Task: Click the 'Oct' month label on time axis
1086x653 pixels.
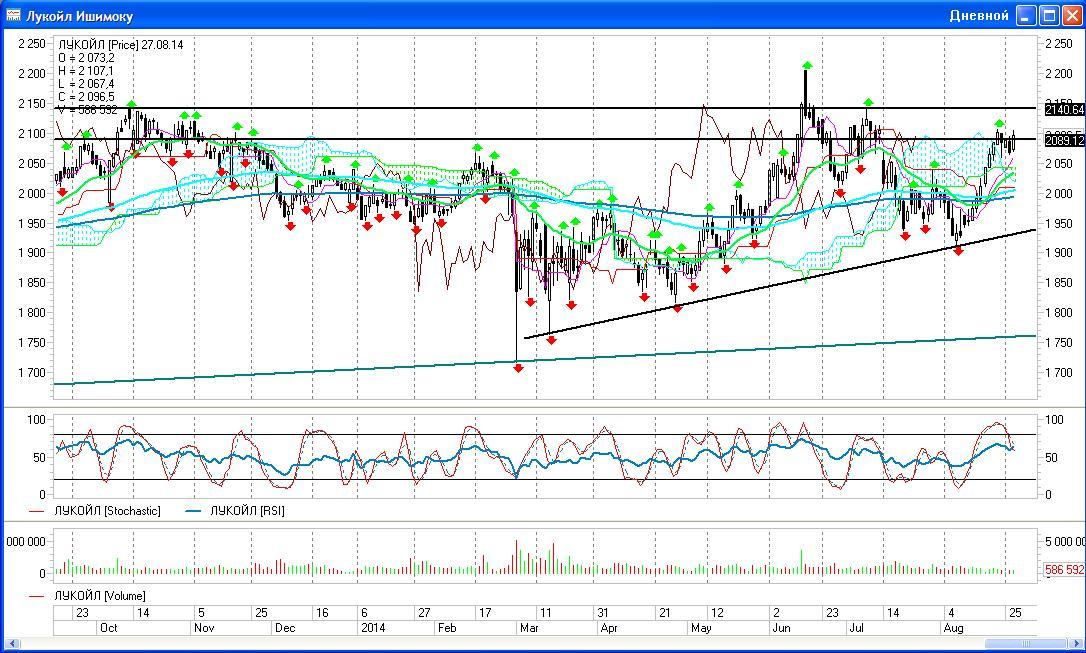Action: point(109,628)
